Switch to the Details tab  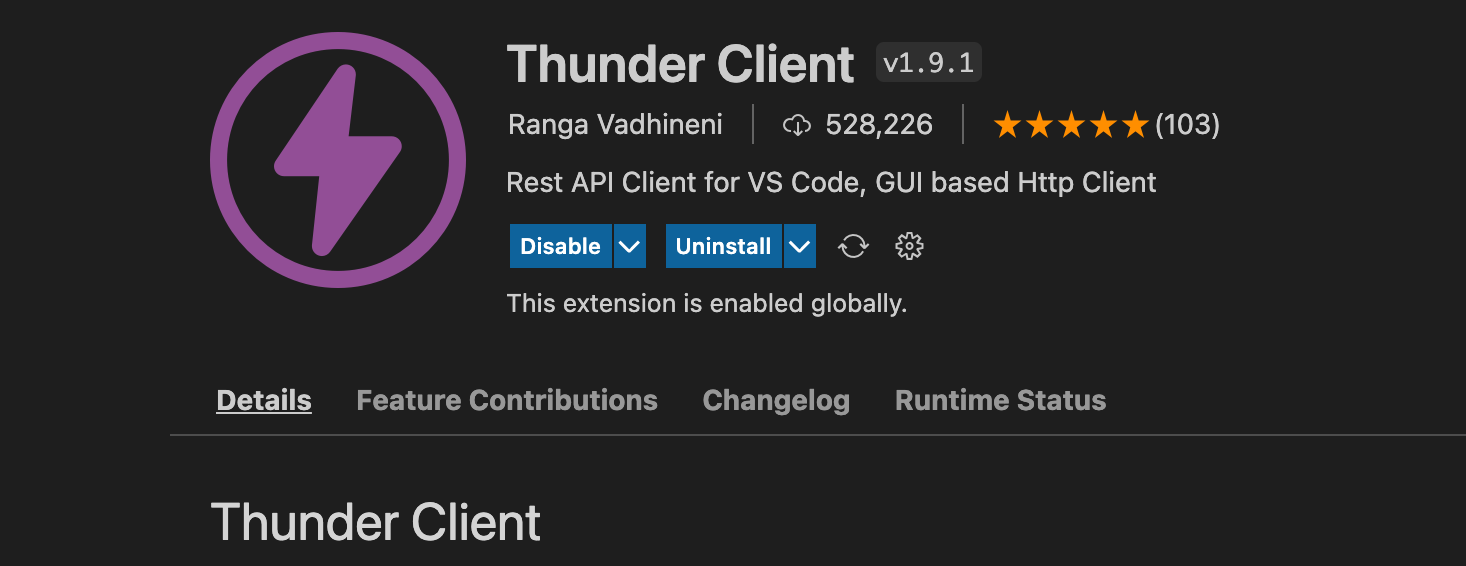tap(264, 401)
